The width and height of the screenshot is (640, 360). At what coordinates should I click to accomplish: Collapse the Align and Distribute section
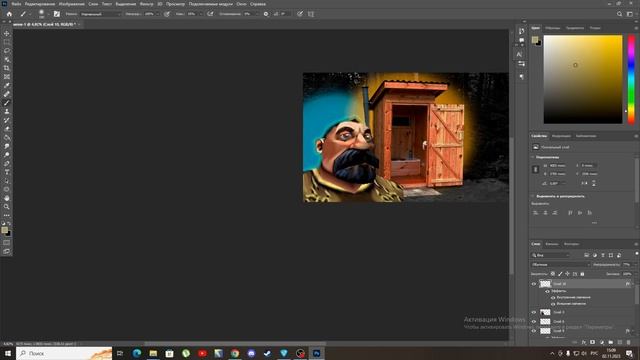click(533, 196)
